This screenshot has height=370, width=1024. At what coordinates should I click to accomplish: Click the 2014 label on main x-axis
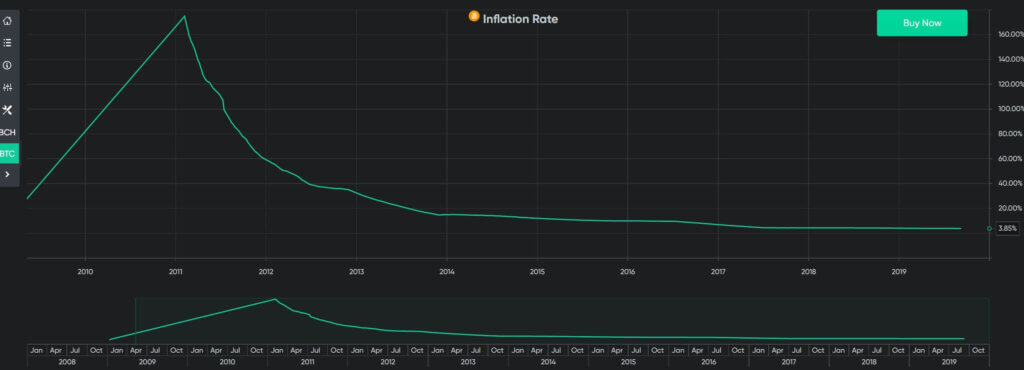pyautogui.click(x=447, y=271)
